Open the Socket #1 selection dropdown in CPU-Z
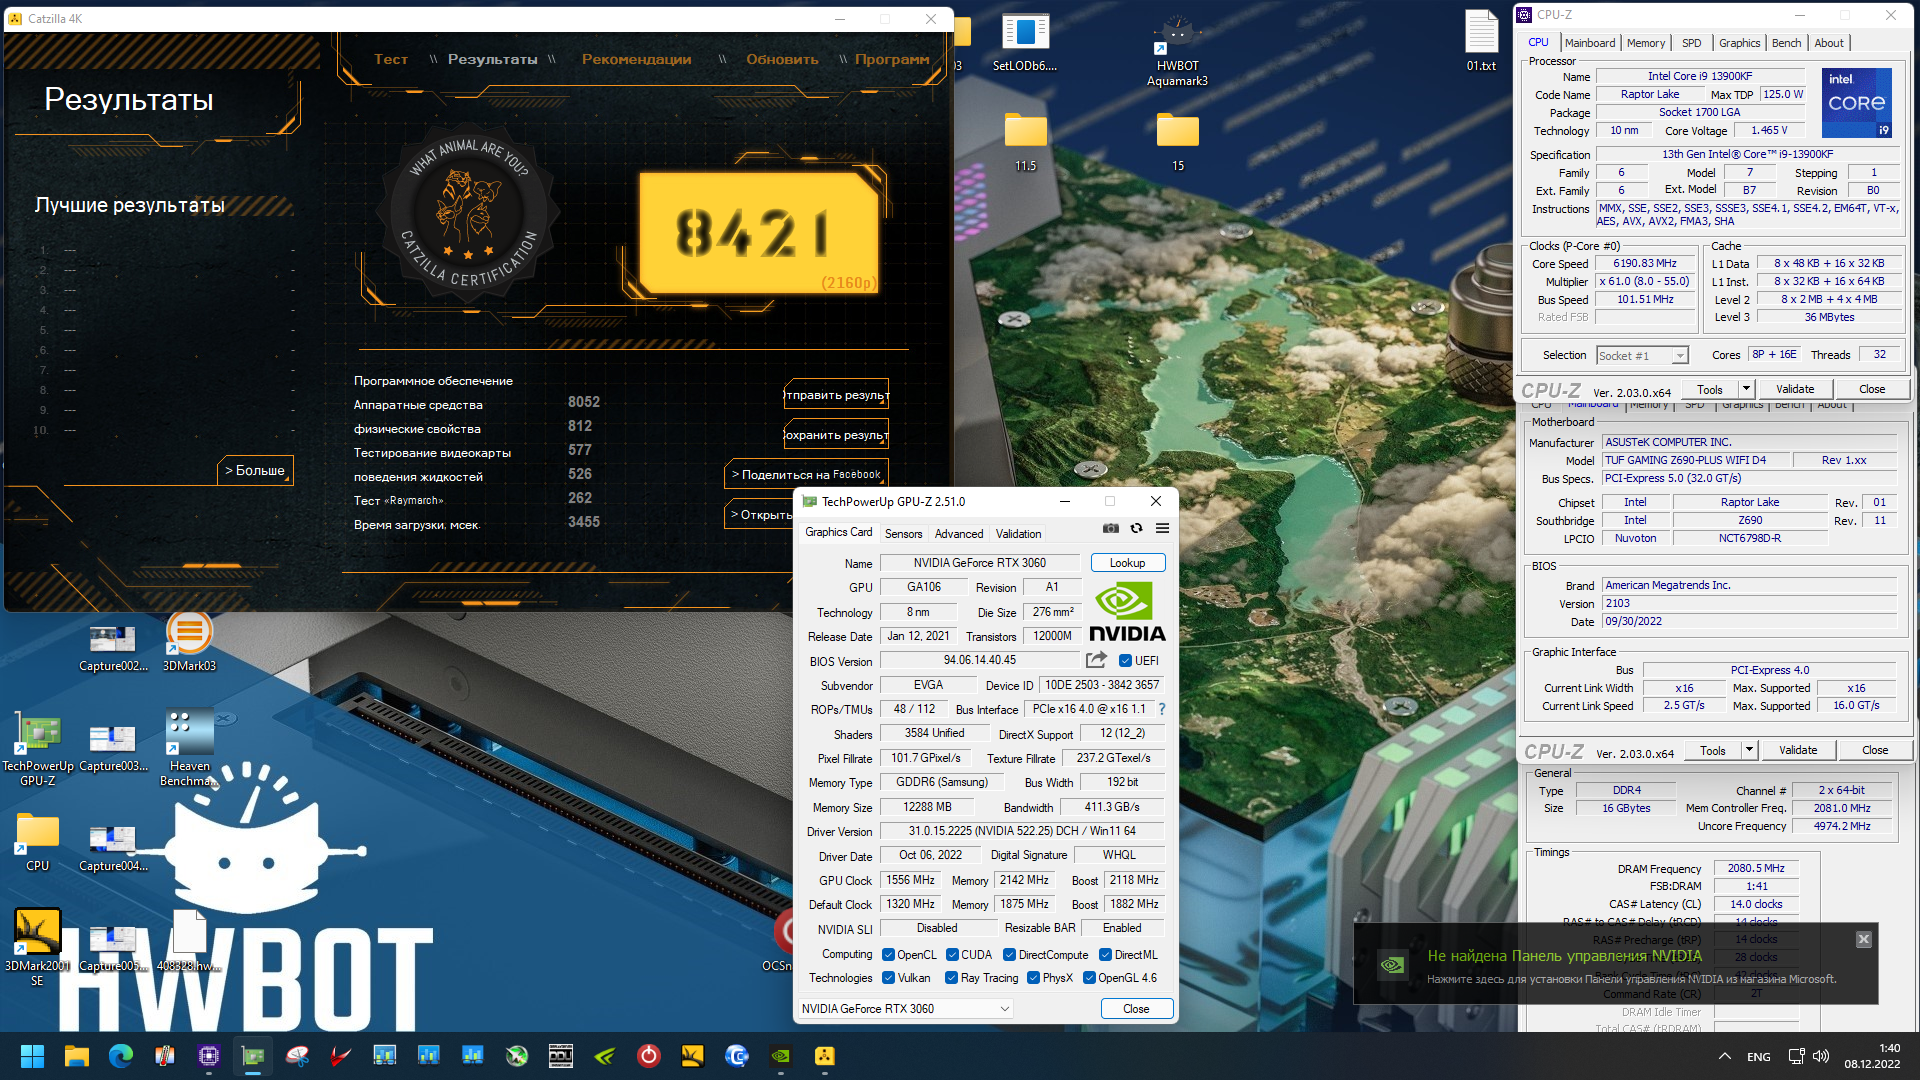1920x1080 pixels. click(1642, 356)
